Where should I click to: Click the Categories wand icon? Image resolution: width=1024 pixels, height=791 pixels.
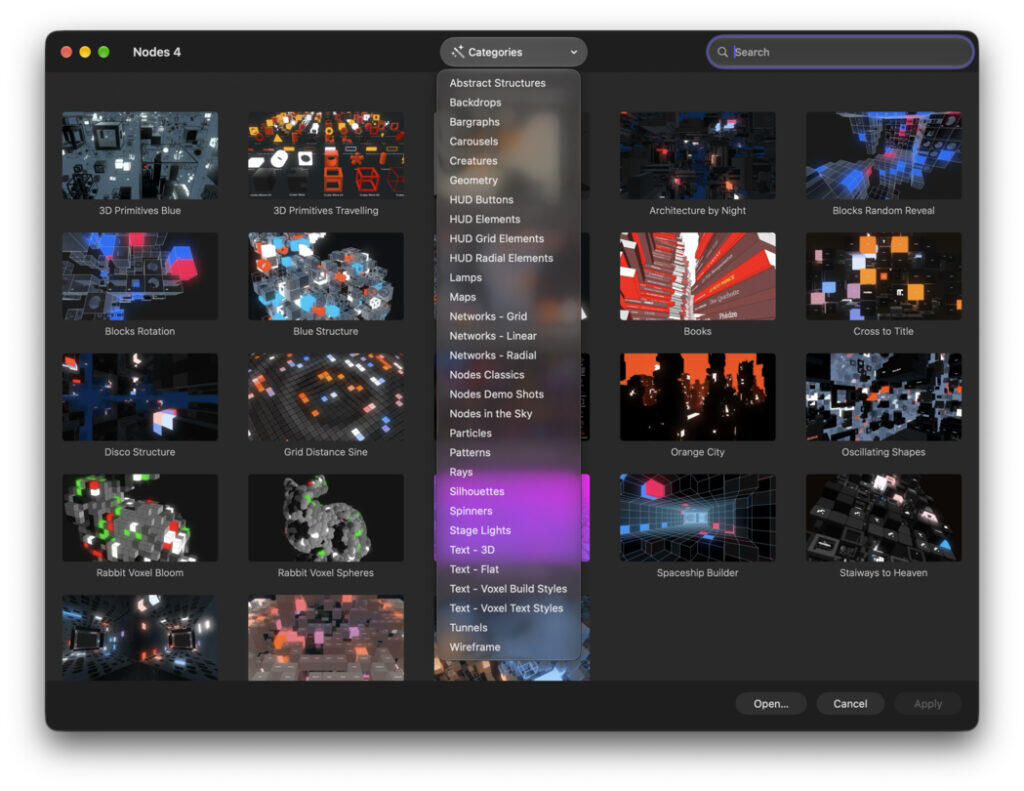click(x=458, y=52)
